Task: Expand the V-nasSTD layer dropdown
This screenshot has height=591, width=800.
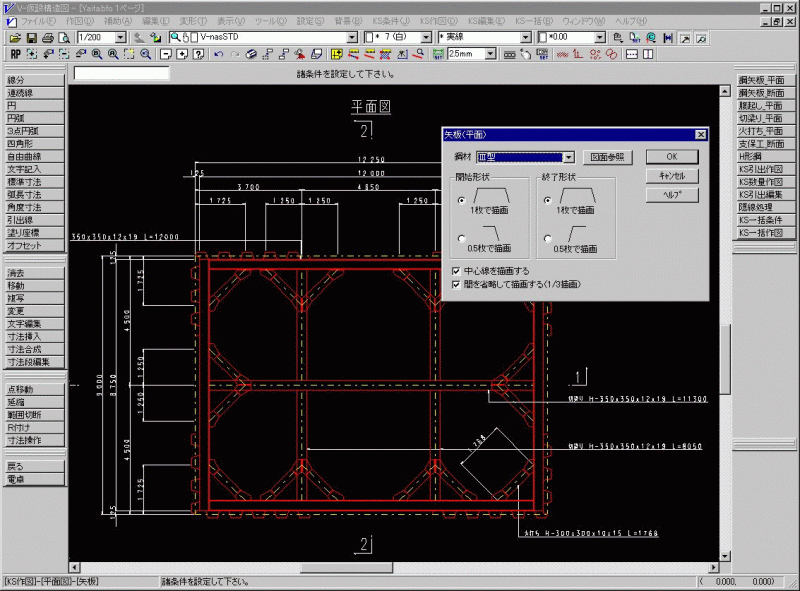Action: click(x=351, y=38)
